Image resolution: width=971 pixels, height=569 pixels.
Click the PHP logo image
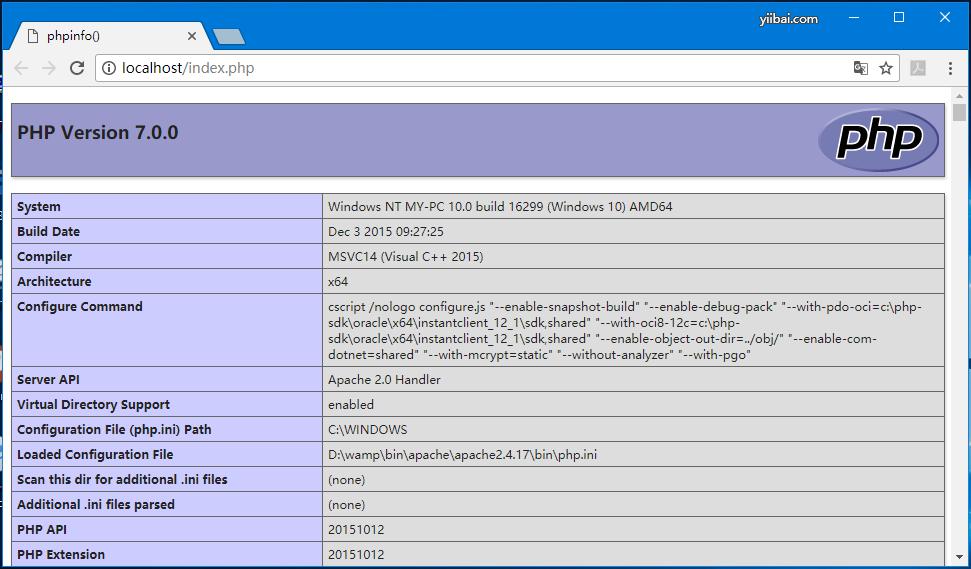pos(878,139)
